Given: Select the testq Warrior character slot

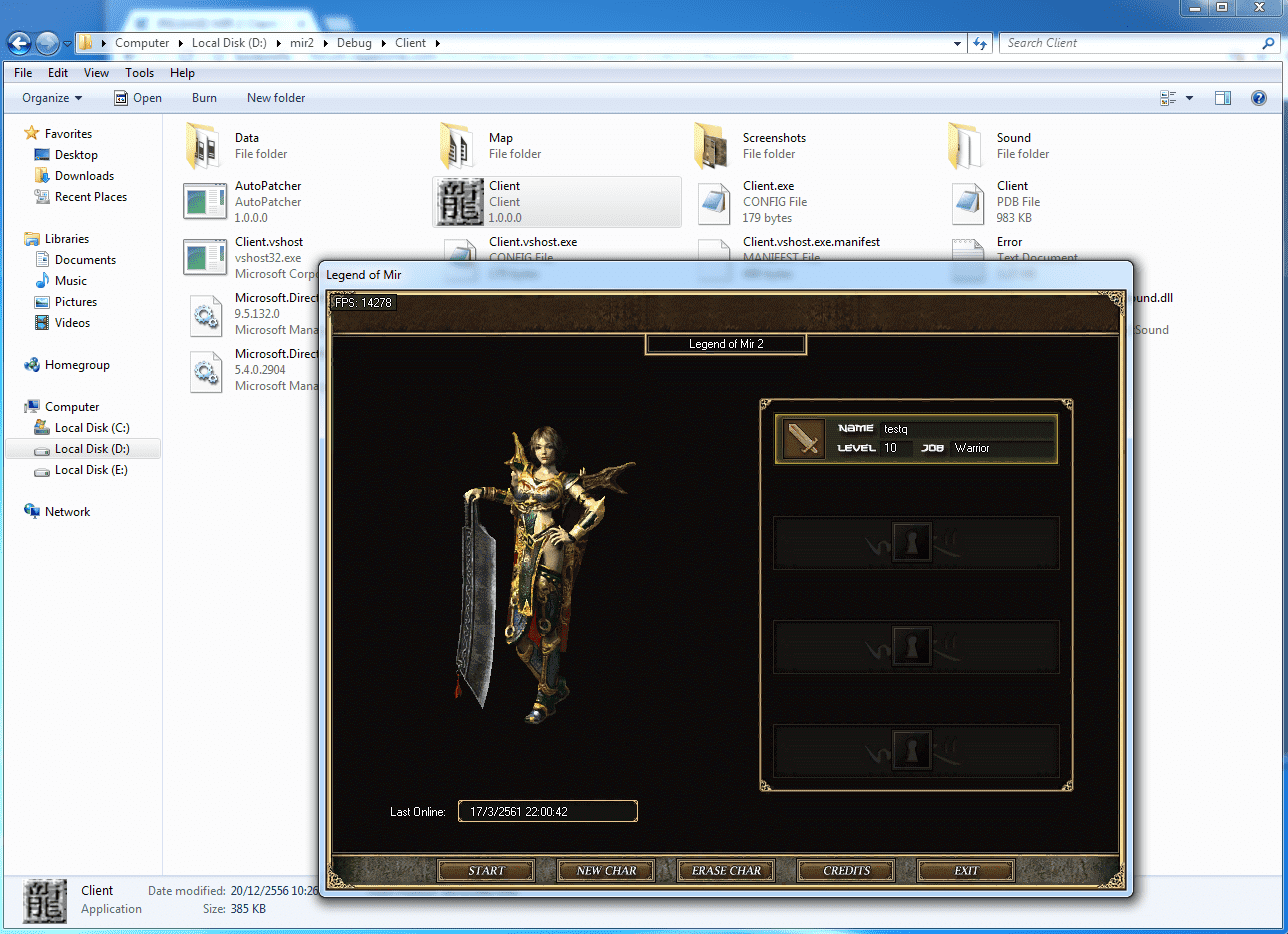Looking at the screenshot, I should point(916,438).
